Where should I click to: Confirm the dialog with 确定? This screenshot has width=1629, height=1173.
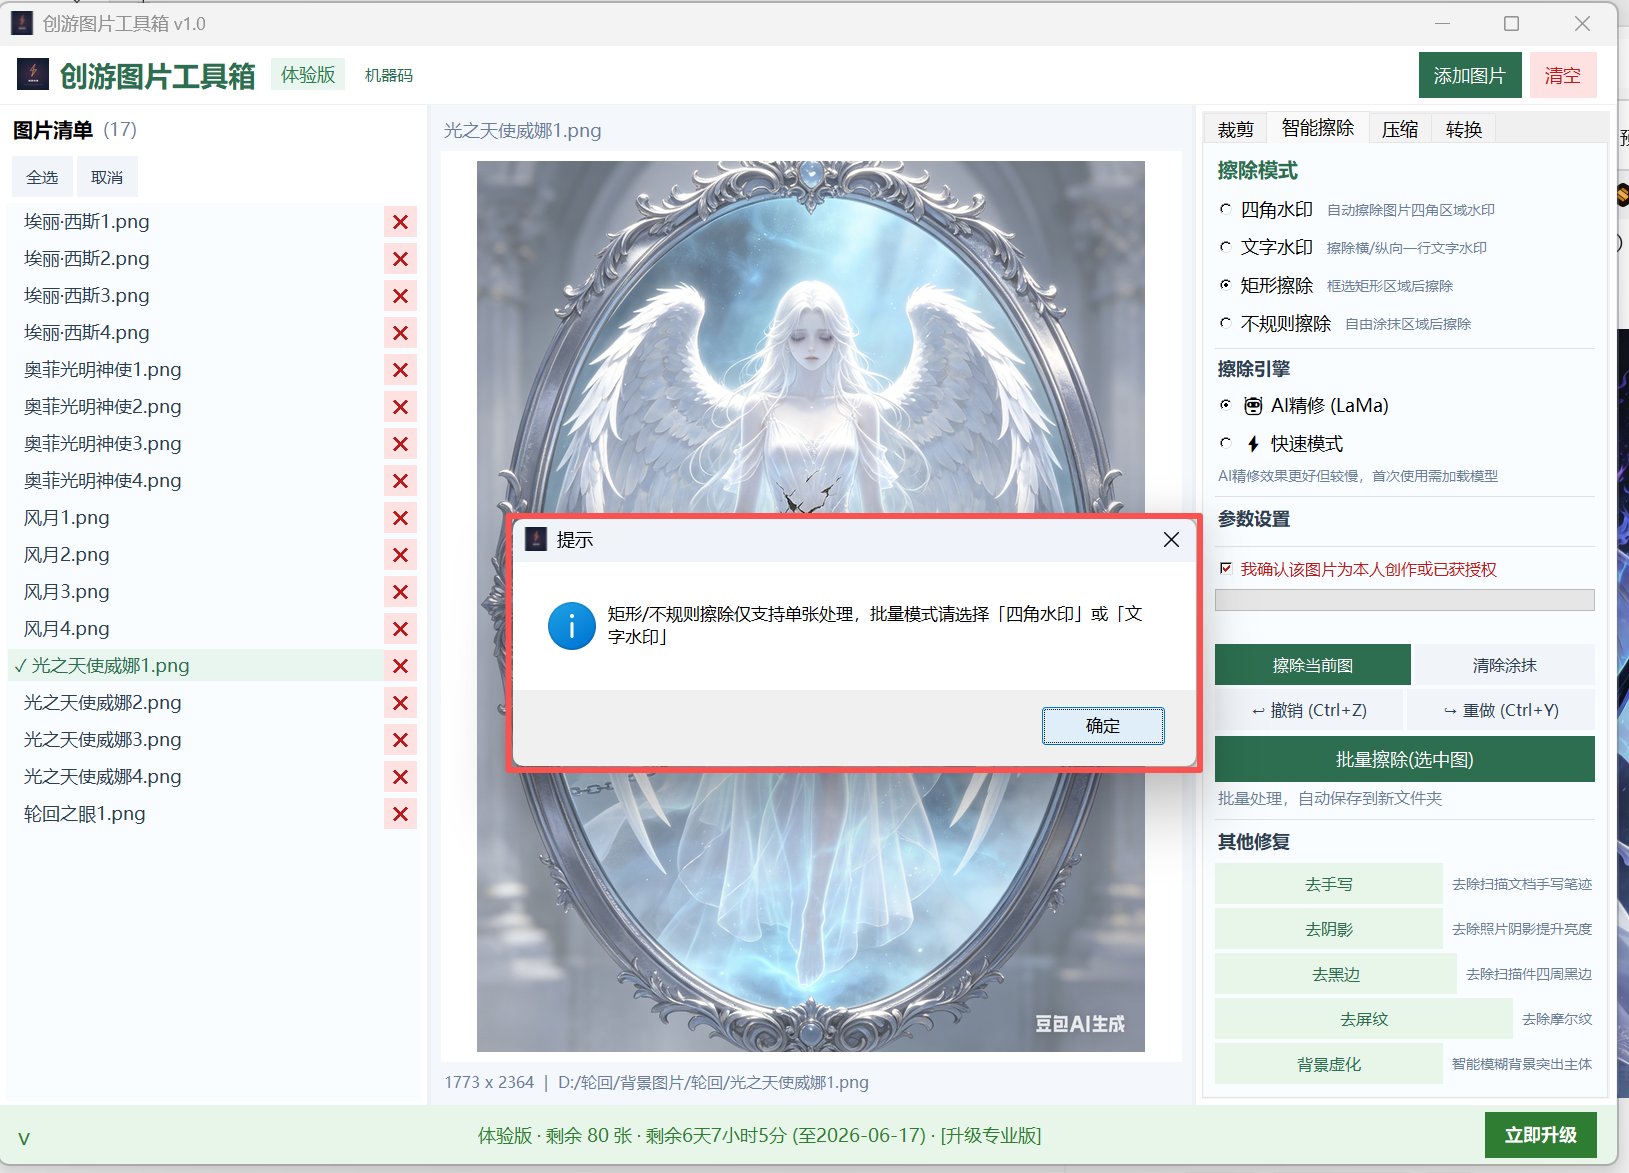(1103, 726)
